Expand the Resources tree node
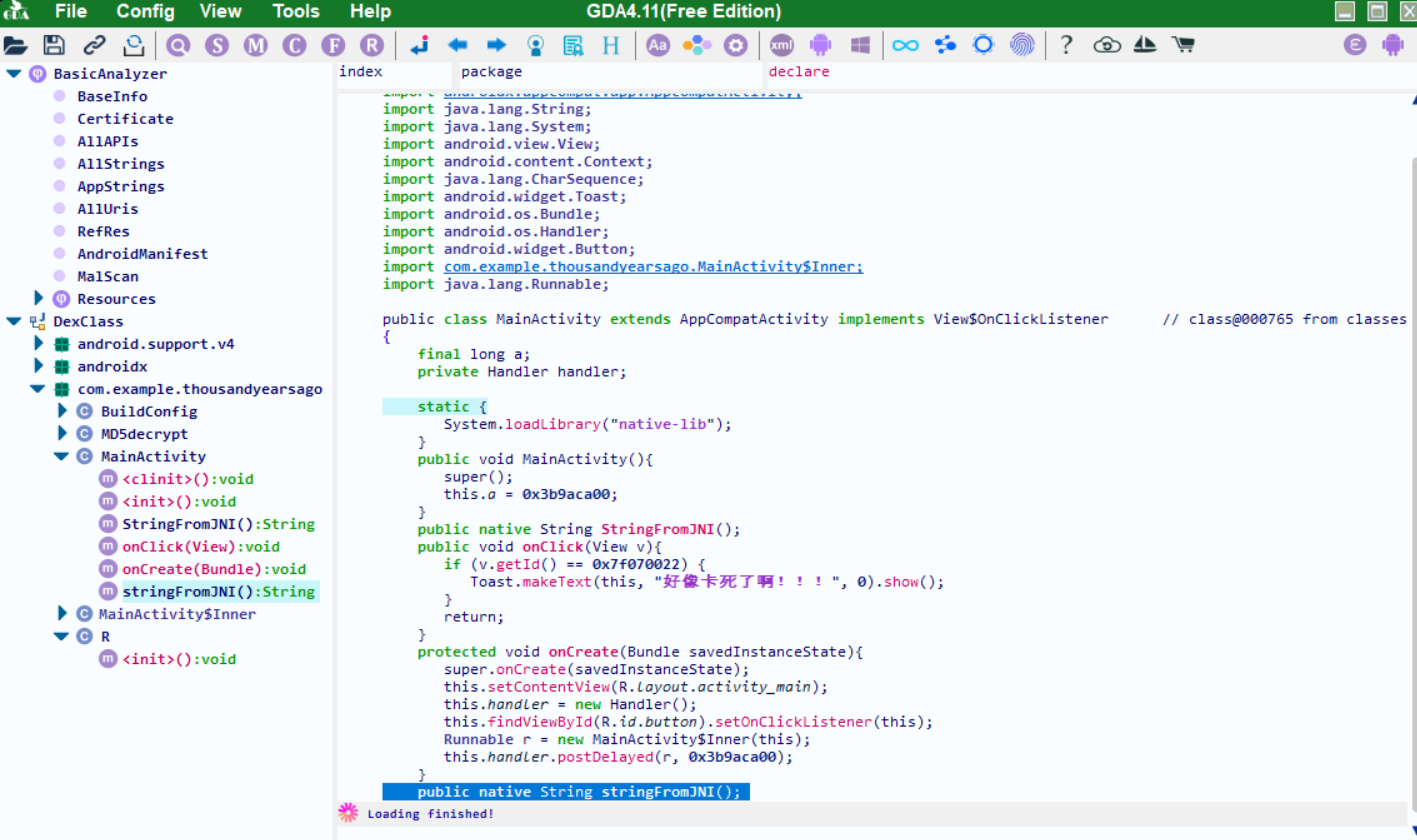Screen dimensions: 1417x840 [39, 298]
